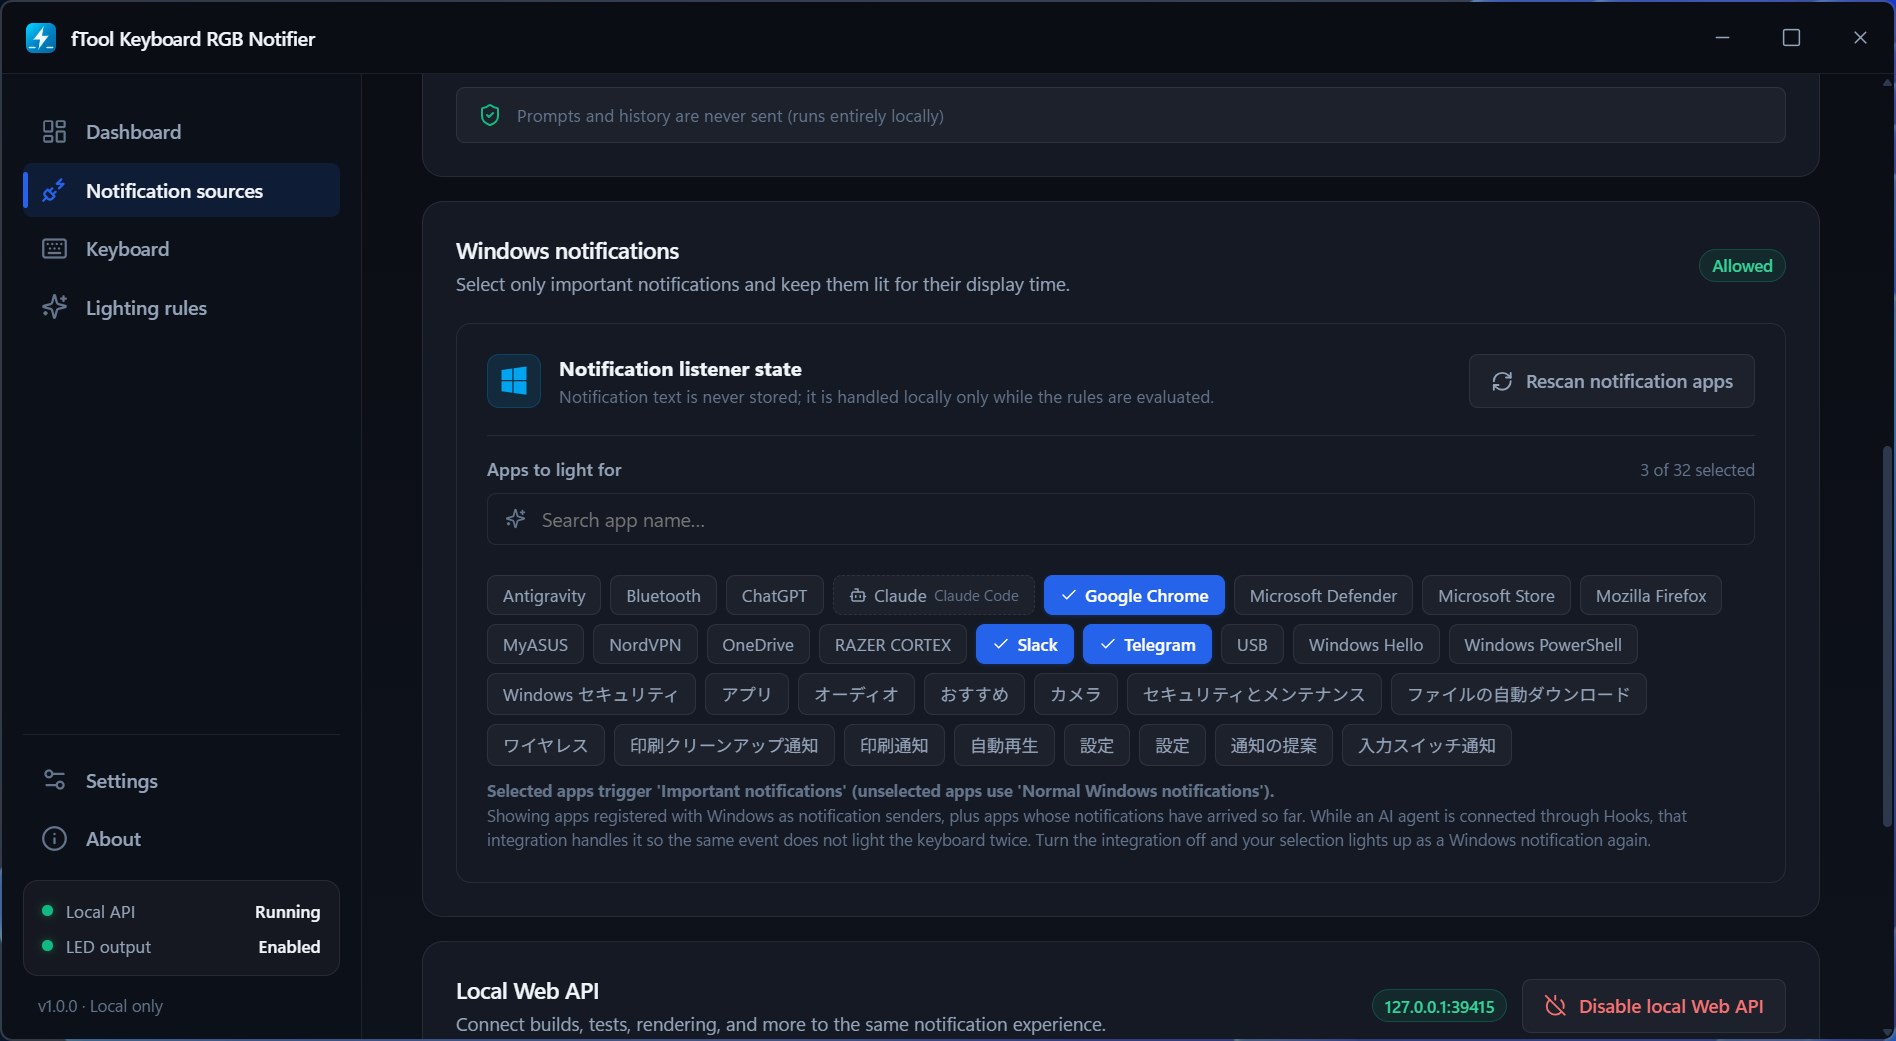Toggle the Windows セキュリティ chip
1896x1041 pixels.
click(x=591, y=694)
